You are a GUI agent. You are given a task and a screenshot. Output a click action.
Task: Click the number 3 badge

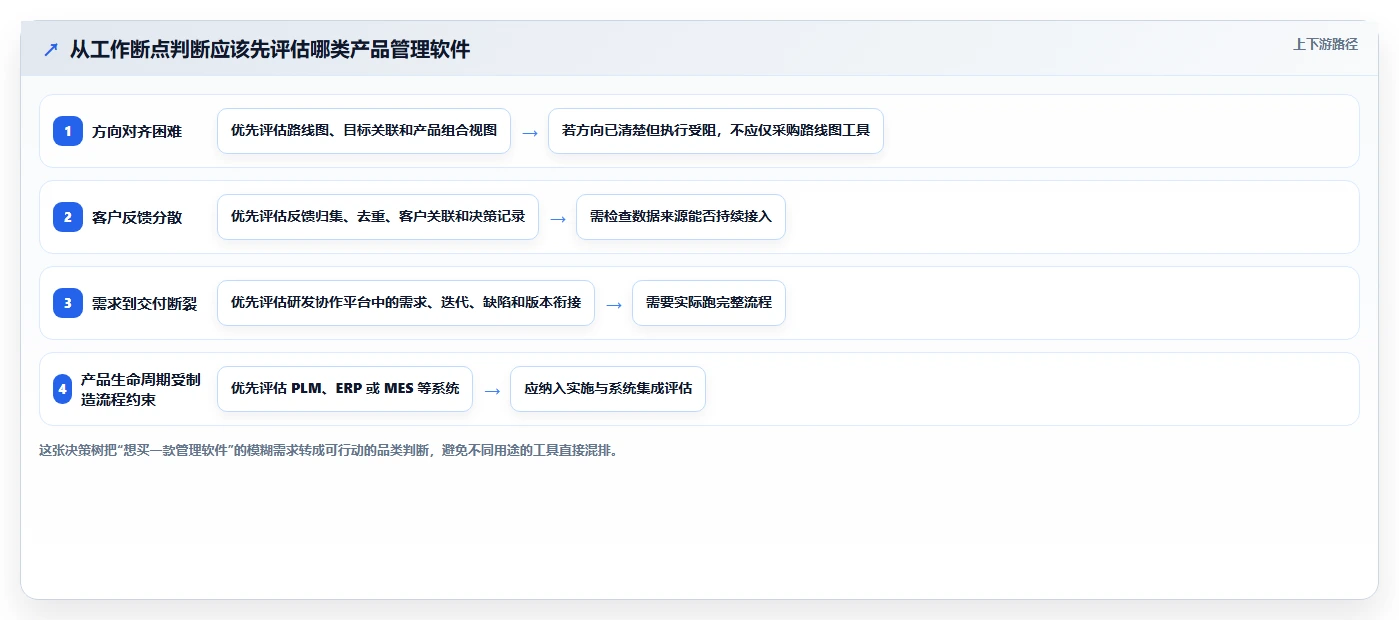[x=68, y=303]
